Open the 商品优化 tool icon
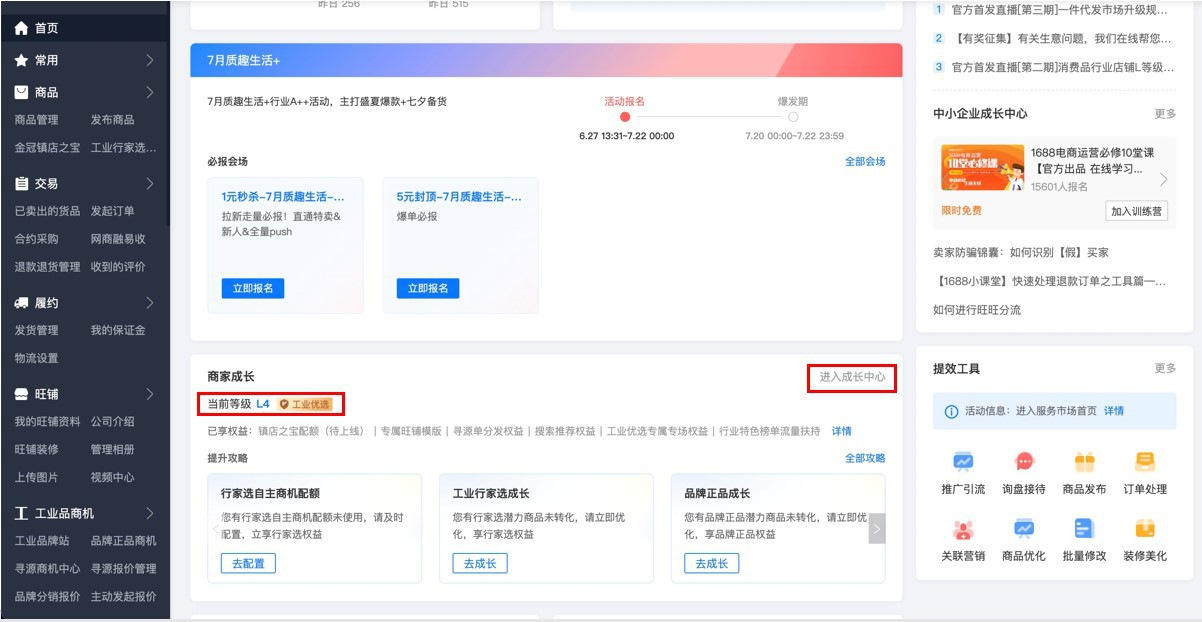Viewport: 1202px width, 622px height. (x=1024, y=529)
